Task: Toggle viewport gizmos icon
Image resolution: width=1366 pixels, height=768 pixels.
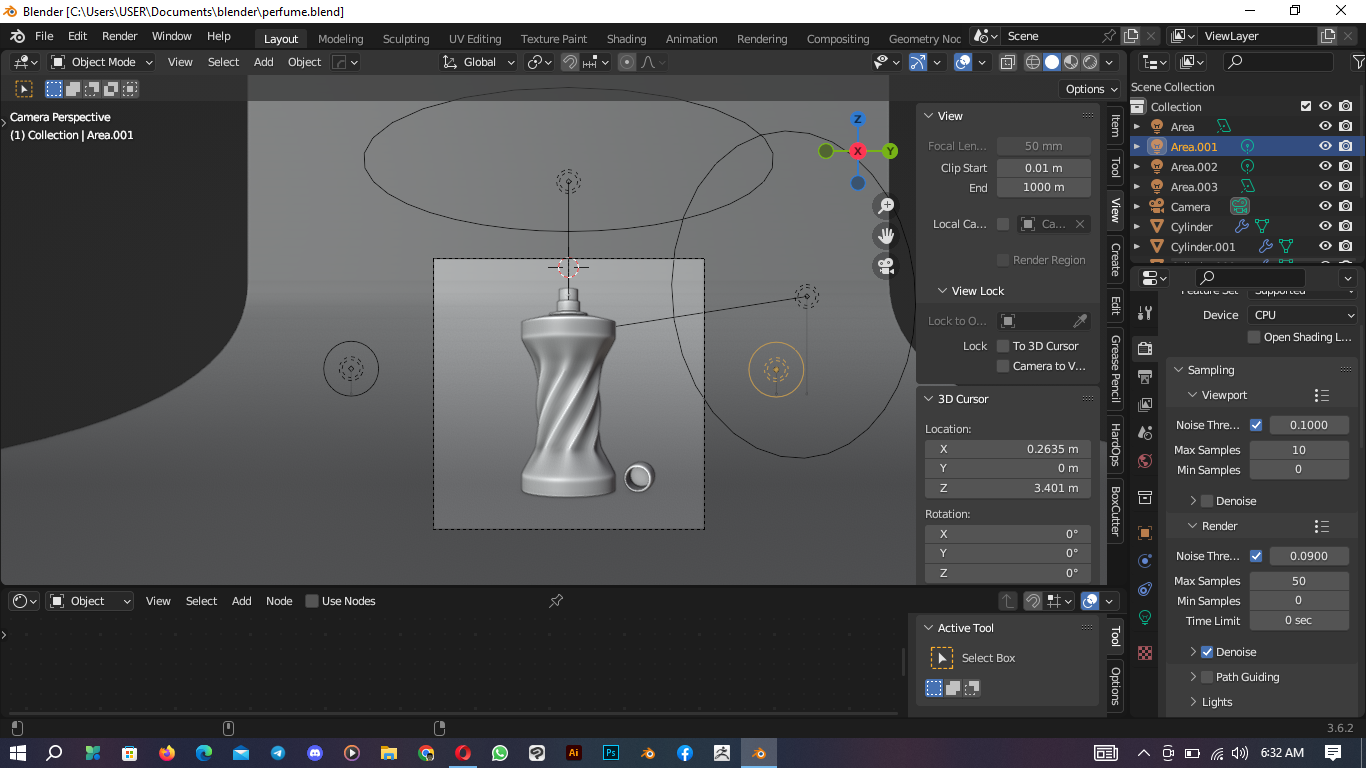Action: click(918, 62)
